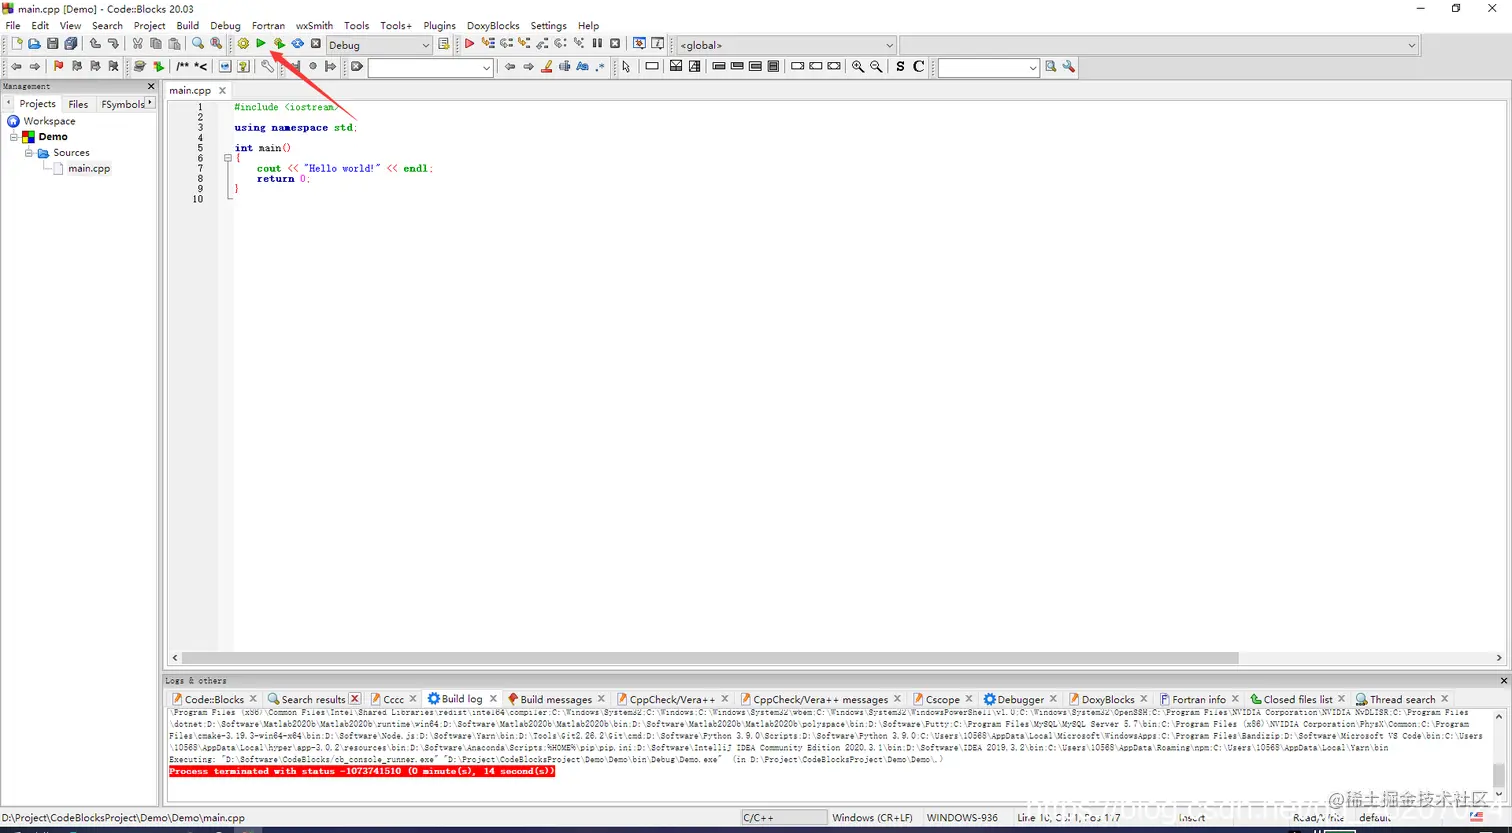Open the Plugins menu

click(x=439, y=25)
